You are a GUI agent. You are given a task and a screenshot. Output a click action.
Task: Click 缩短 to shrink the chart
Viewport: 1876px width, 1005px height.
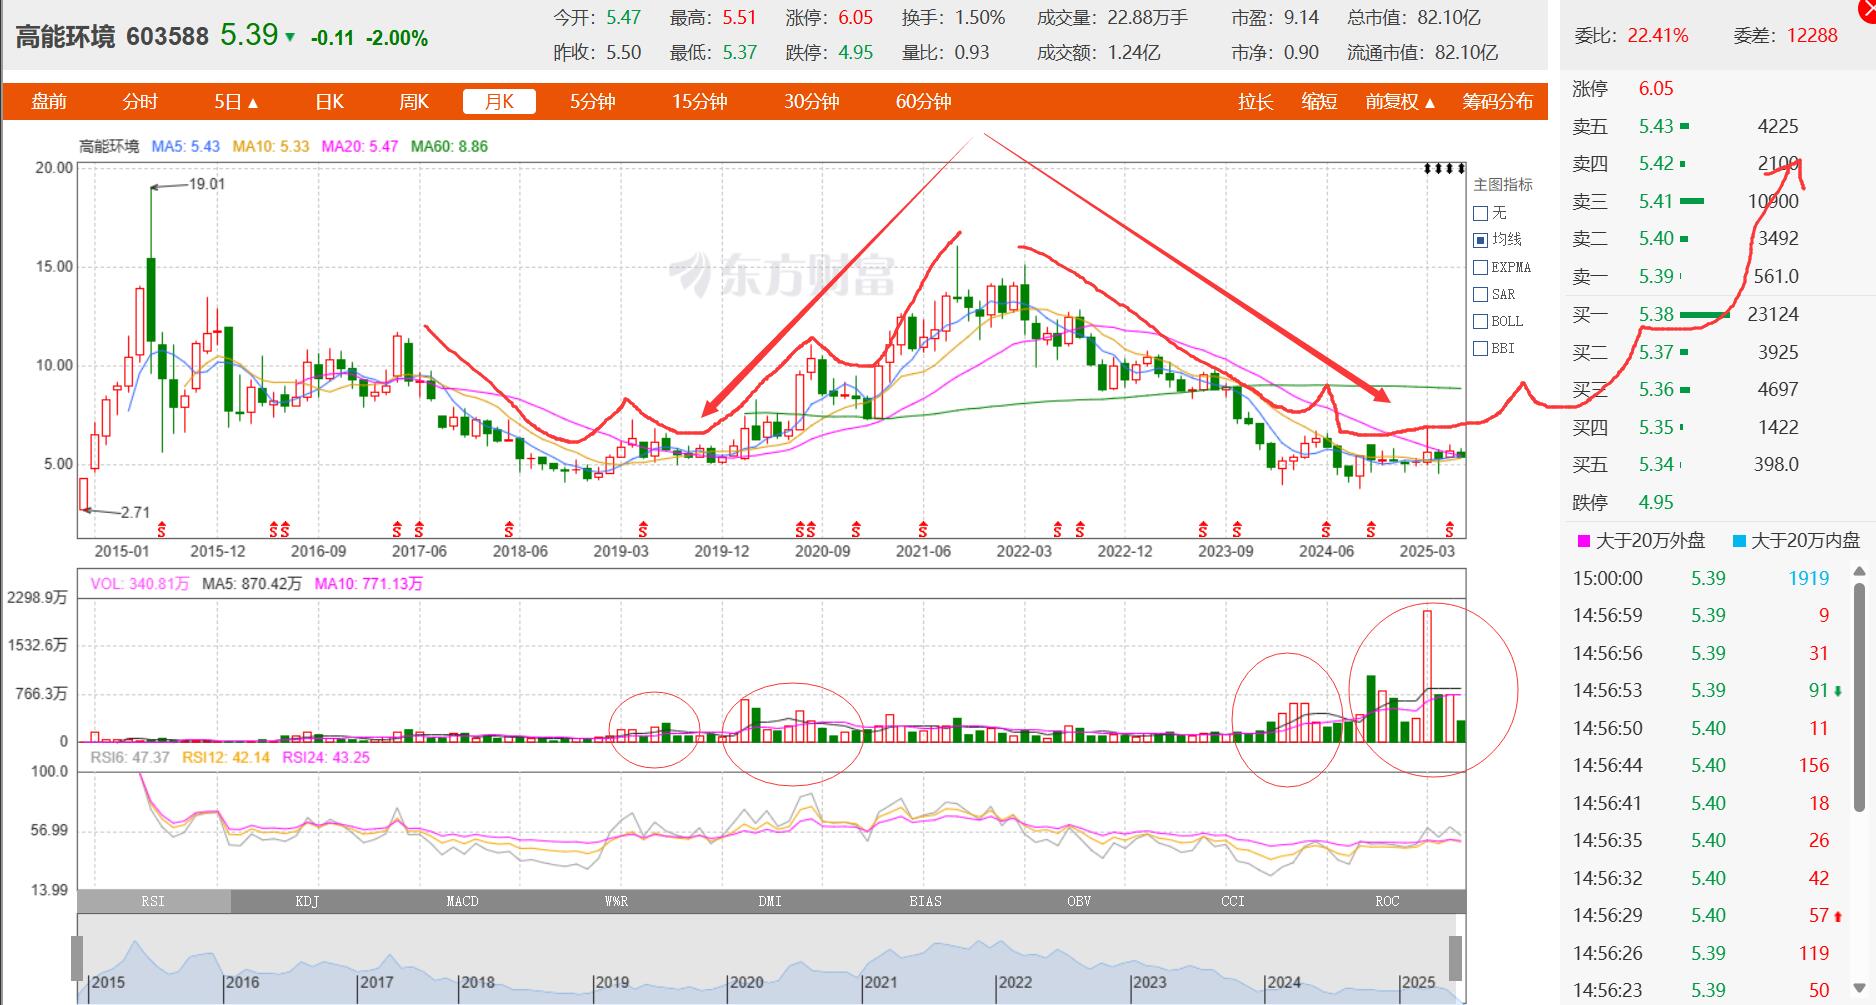coord(1319,102)
